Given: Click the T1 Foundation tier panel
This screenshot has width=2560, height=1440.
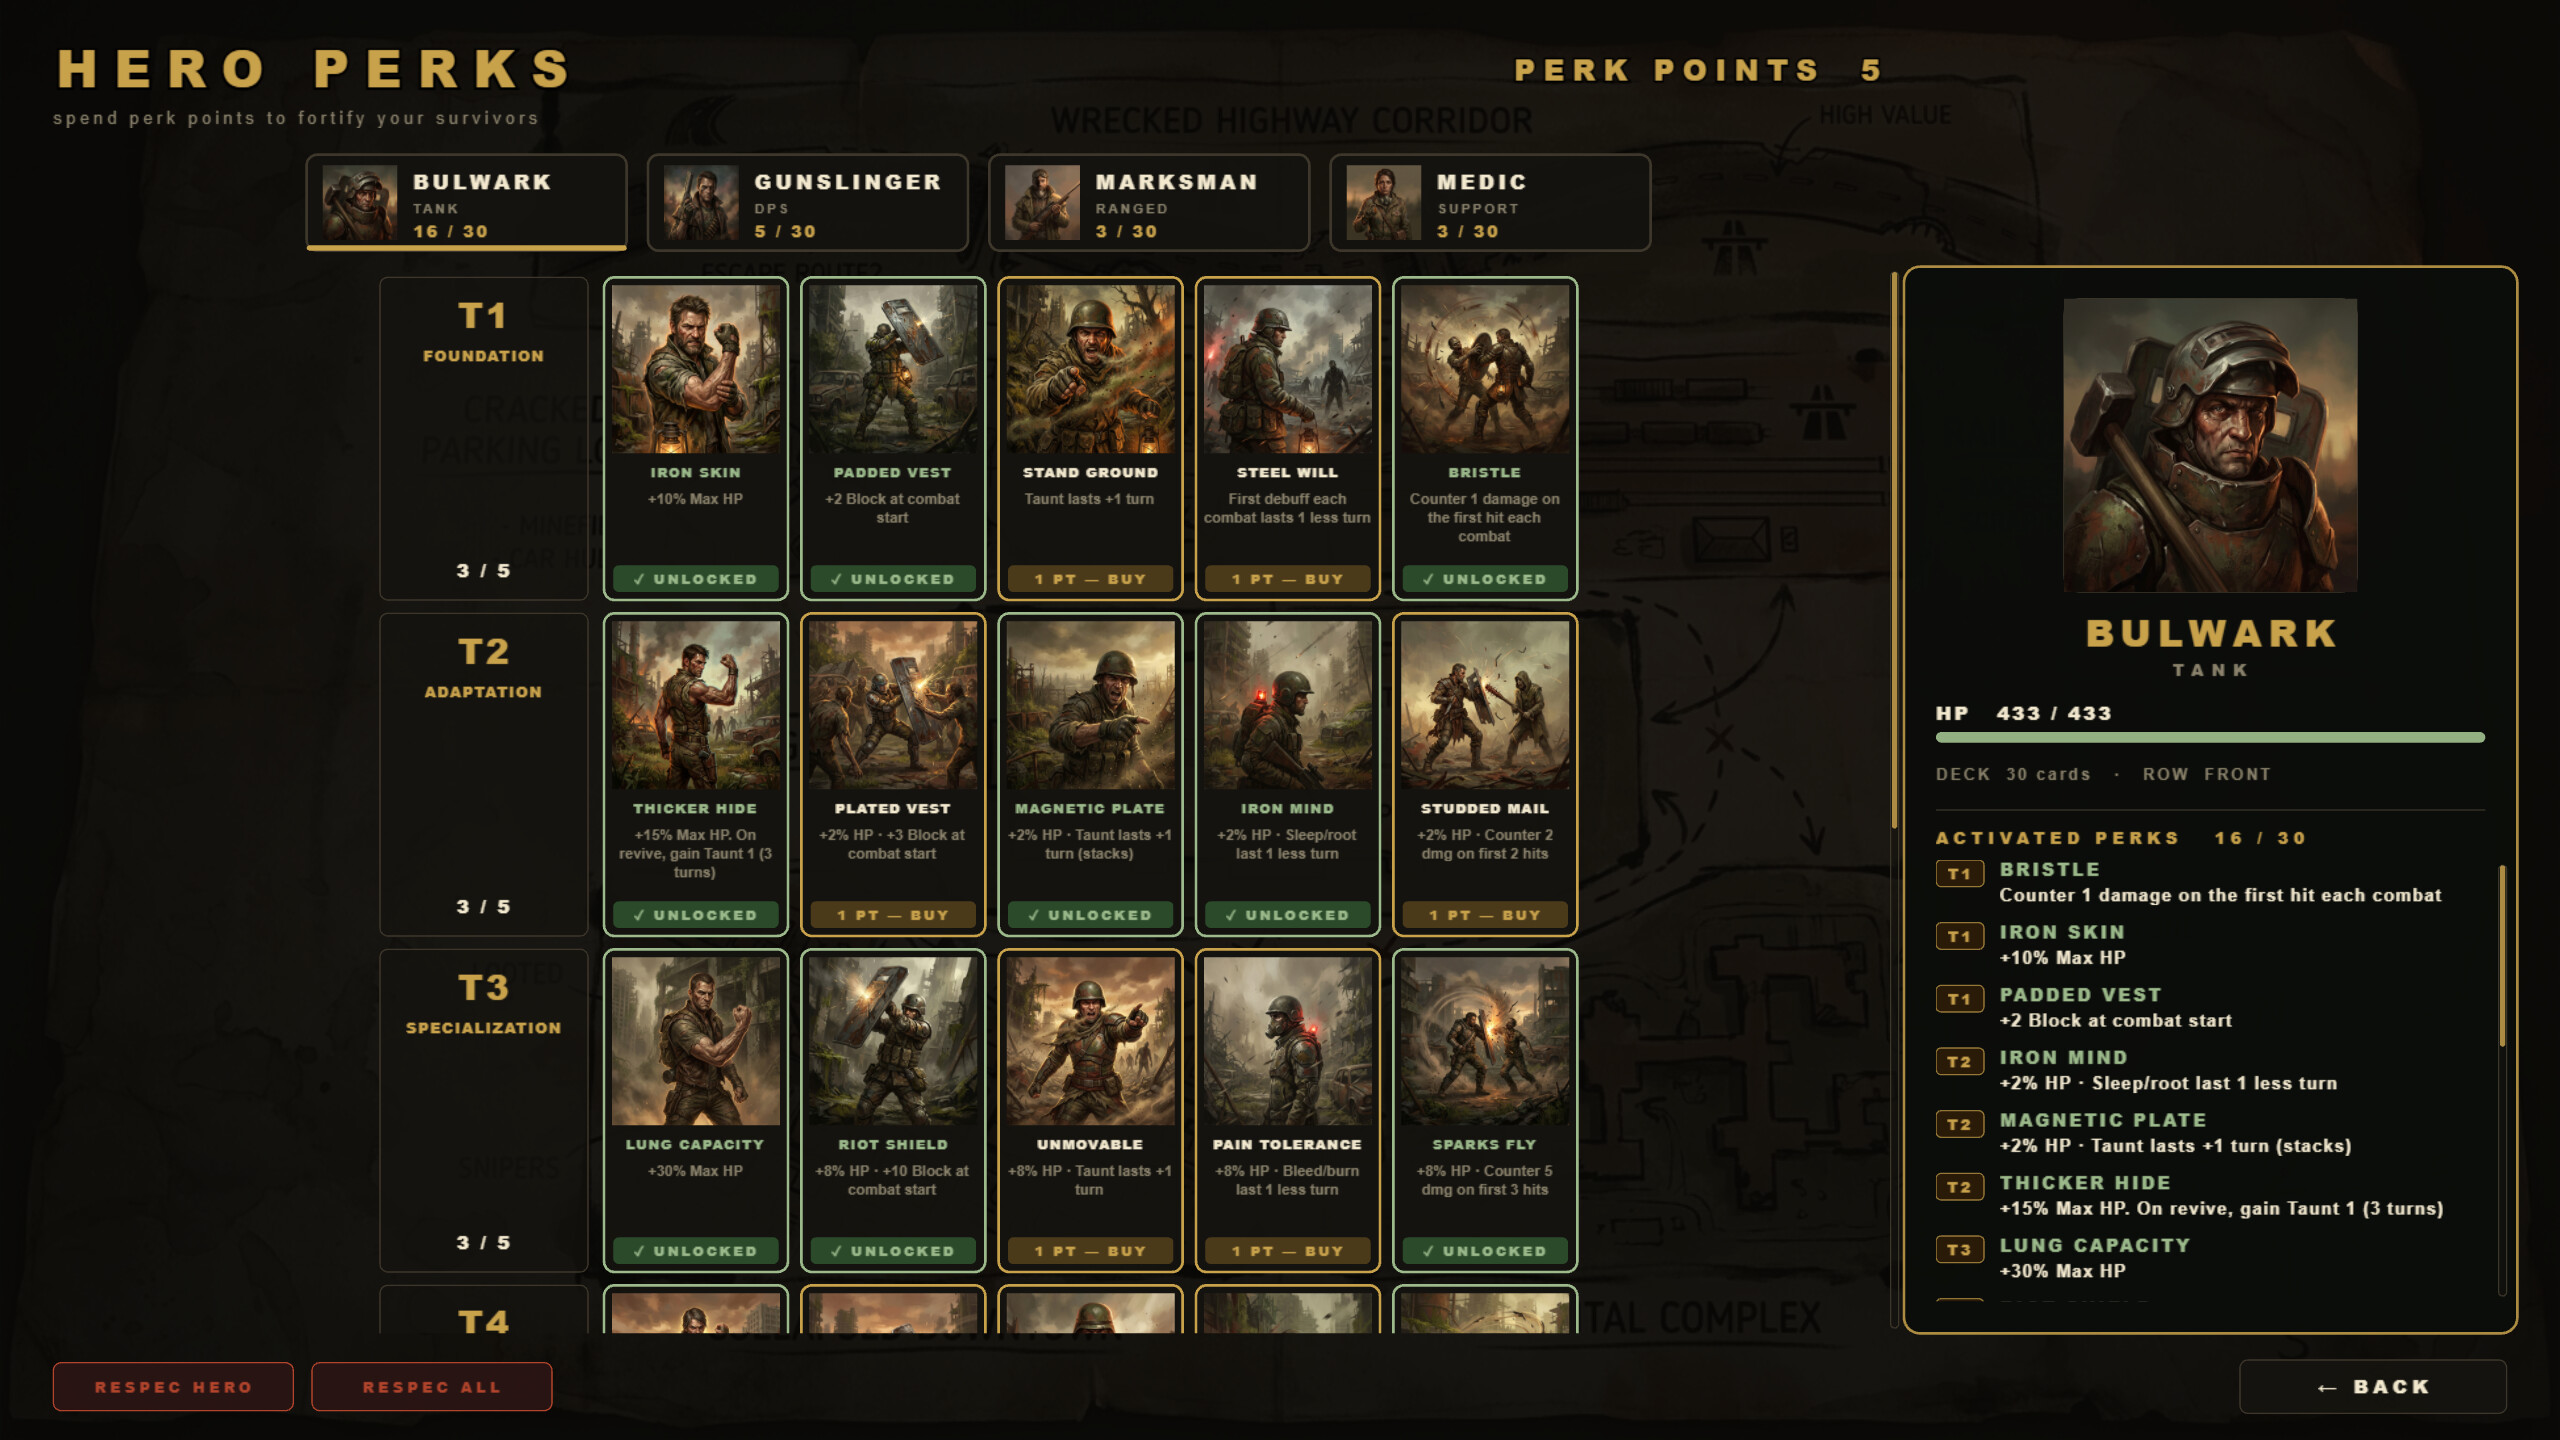Looking at the screenshot, I should [x=484, y=438].
